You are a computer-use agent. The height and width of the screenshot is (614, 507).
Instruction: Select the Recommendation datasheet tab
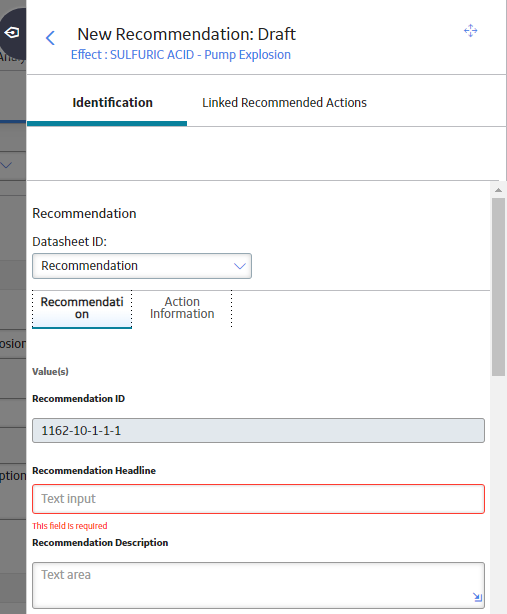pos(82,308)
